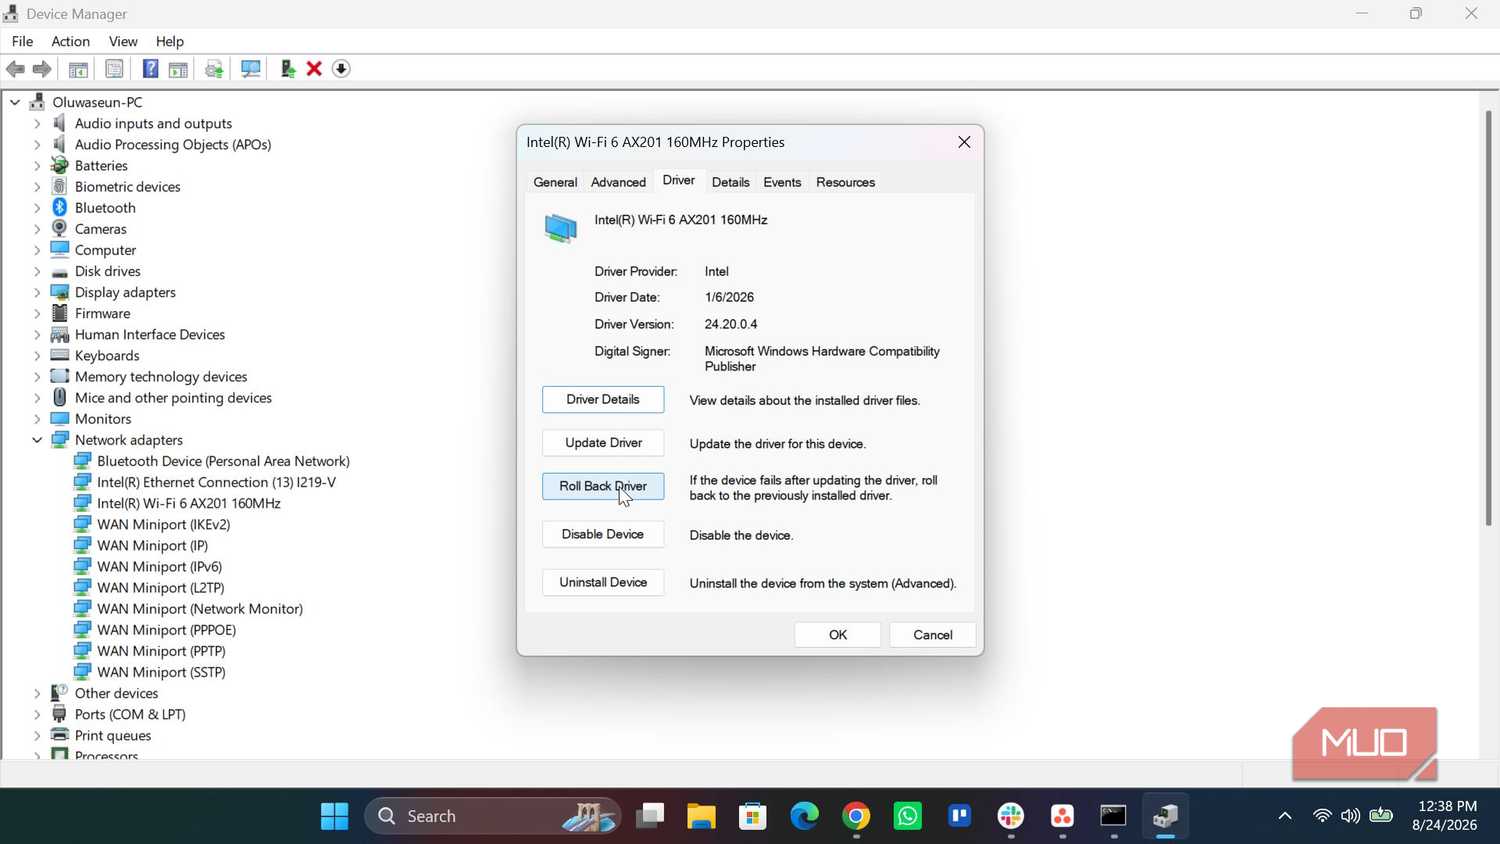Image resolution: width=1500 pixels, height=844 pixels.
Task: Select Intel(R) Ethernet Connection (13) I219-V
Action: 216,482
